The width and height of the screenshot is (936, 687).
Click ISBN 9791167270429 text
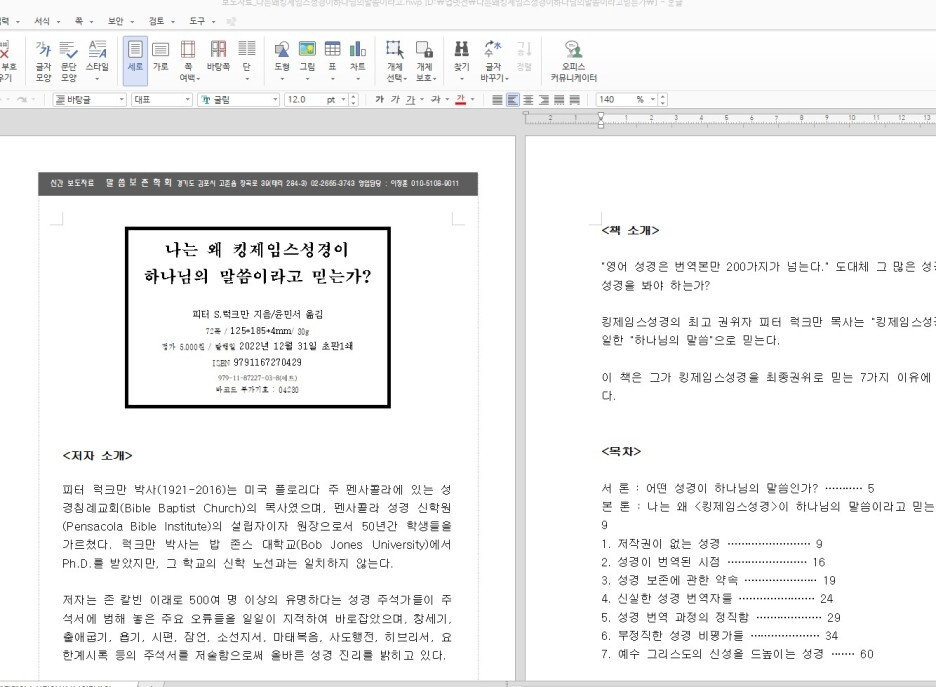click(257, 362)
